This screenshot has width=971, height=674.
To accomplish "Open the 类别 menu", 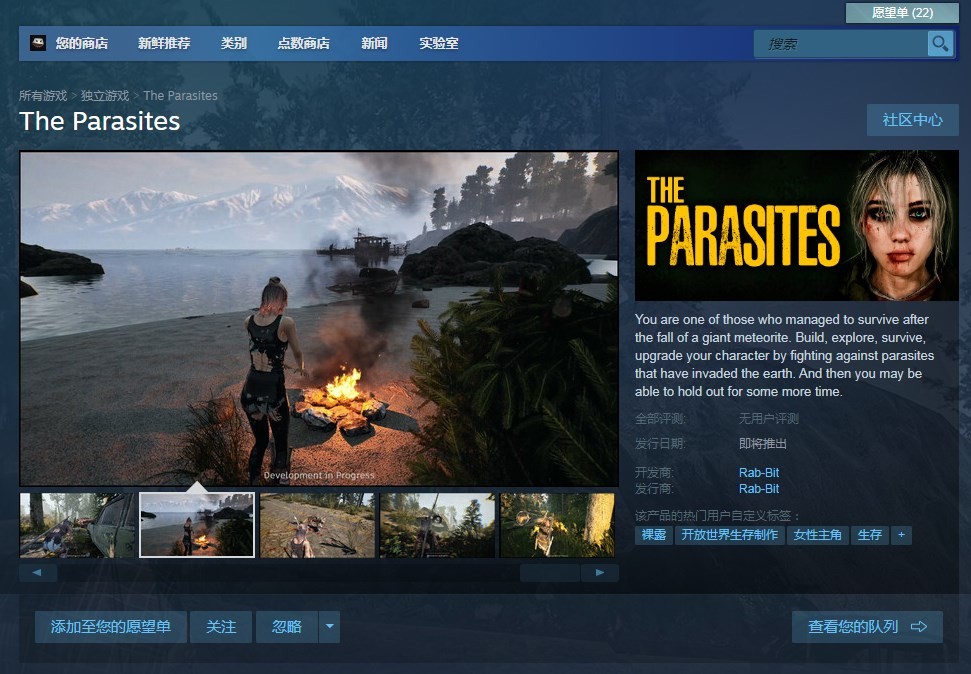I will point(233,43).
